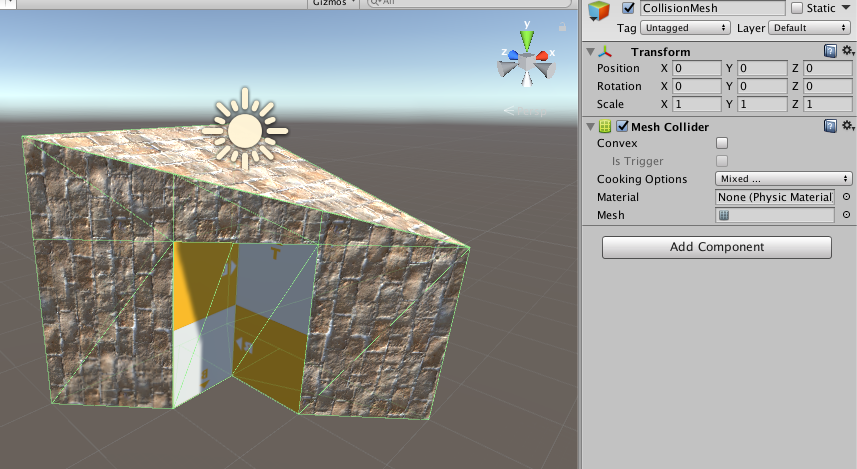Enable the Convex checkbox
Screen dimensions: 857x469
pos(722,143)
